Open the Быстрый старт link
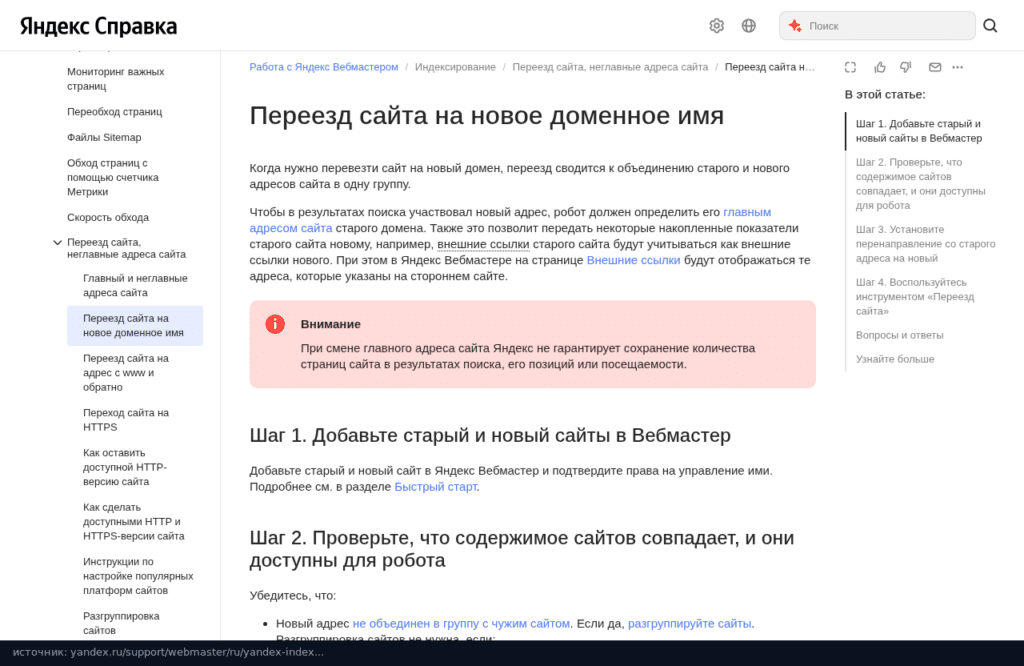This screenshot has height=666, width=1024. 436,486
